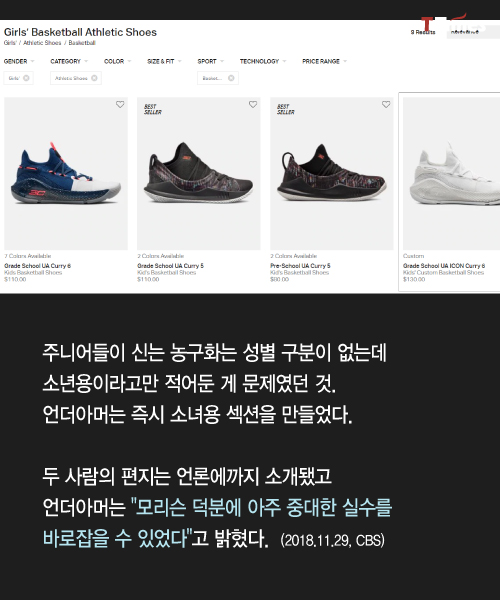Screen dimensions: 500x600
Task: Open the SIZE & FIT filter dropdown
Action: click(x=164, y=61)
